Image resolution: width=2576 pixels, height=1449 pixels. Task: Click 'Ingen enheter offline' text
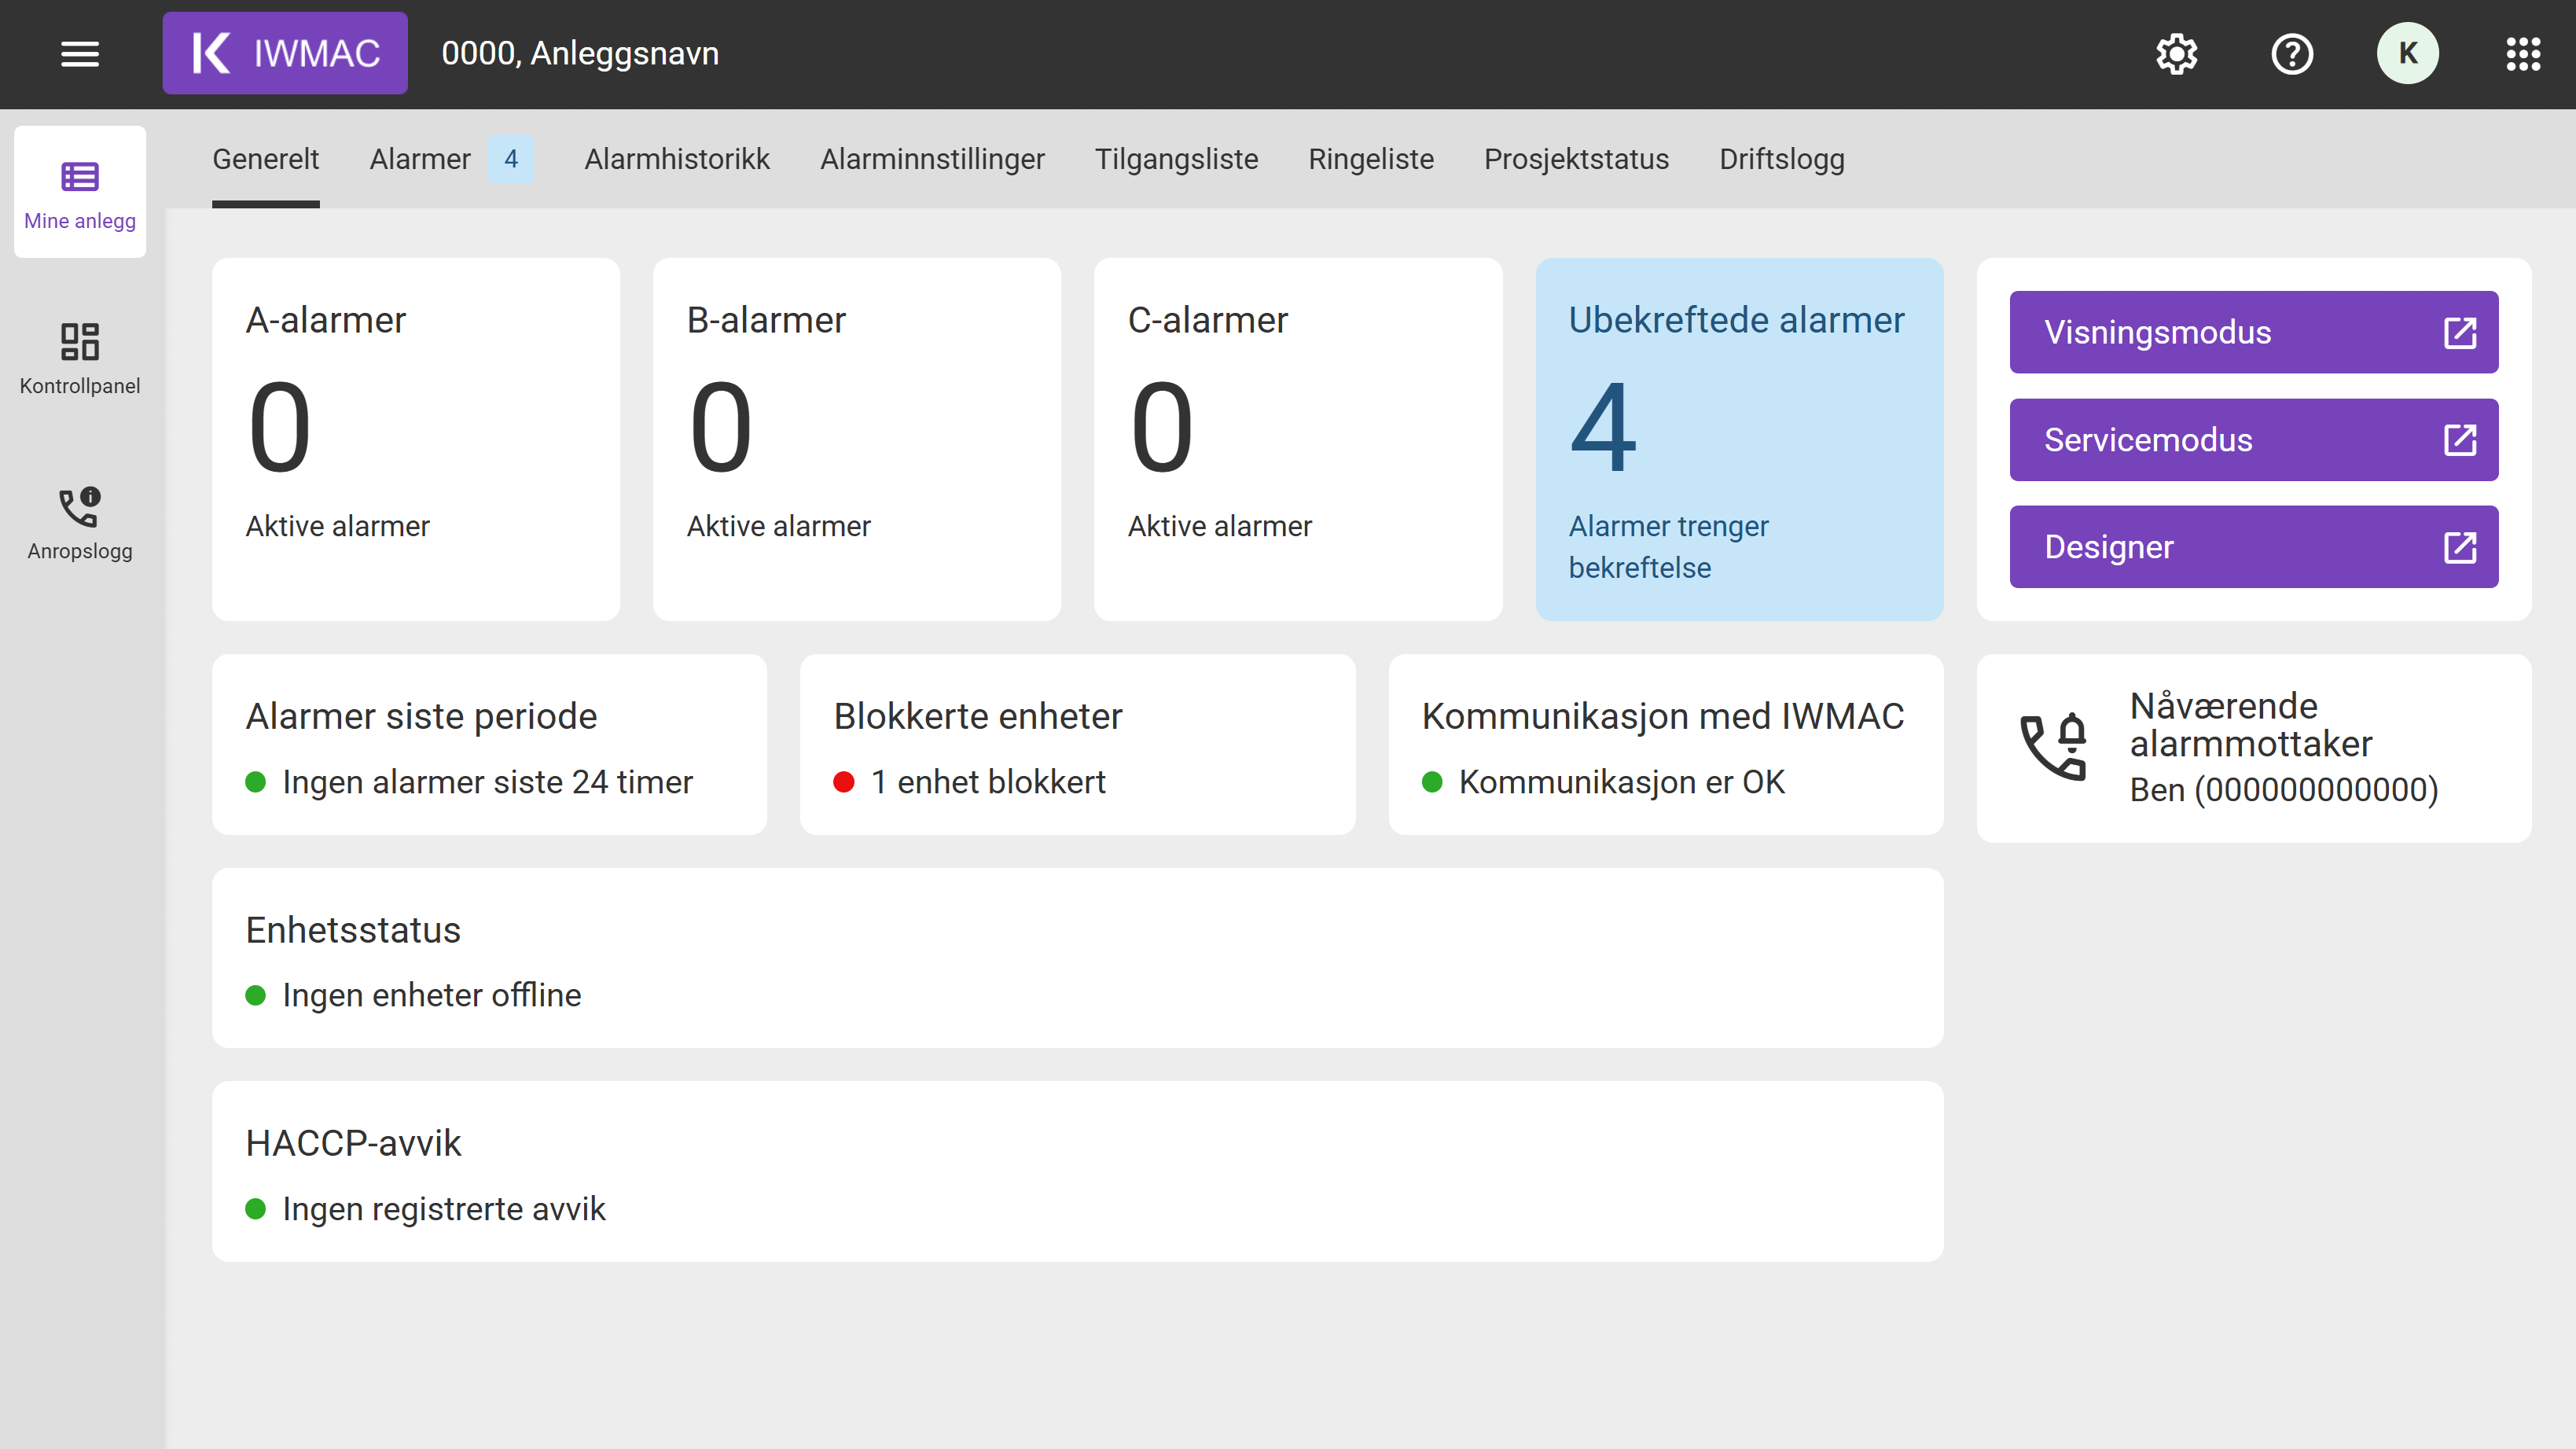pos(431,995)
